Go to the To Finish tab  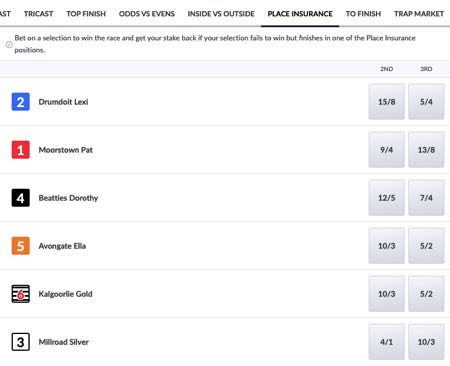tap(363, 14)
